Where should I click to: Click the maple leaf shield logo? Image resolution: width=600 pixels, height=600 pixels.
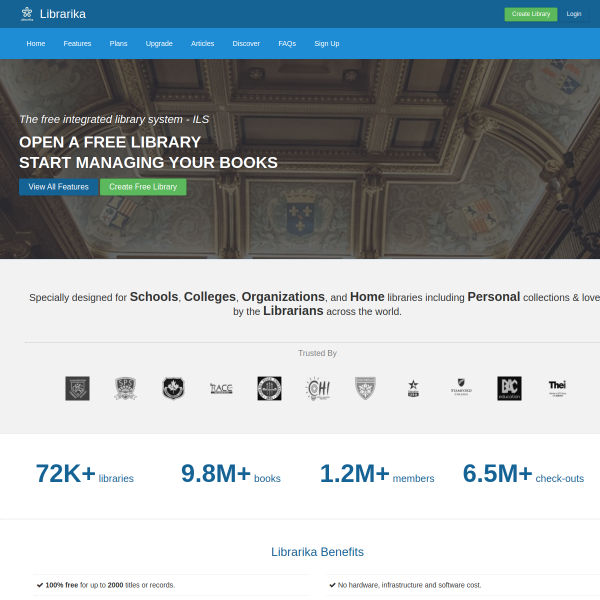173,388
